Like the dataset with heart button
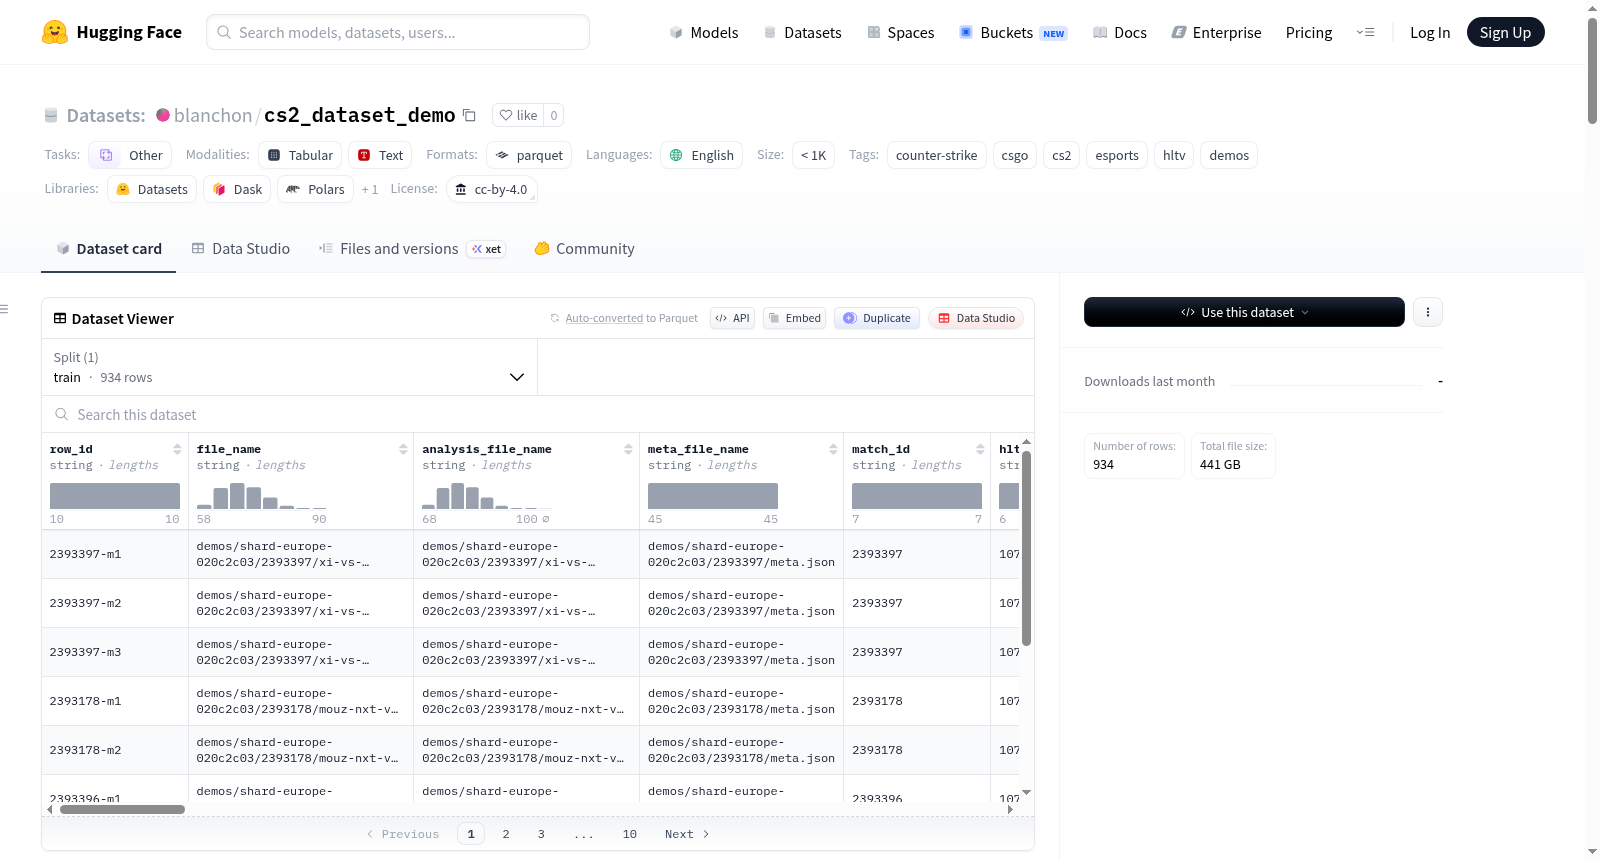The width and height of the screenshot is (1600, 861). point(519,115)
